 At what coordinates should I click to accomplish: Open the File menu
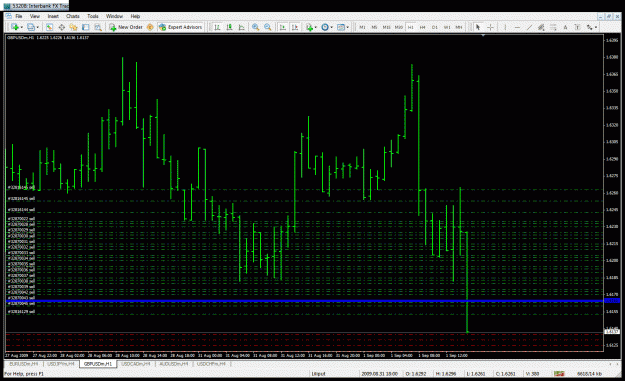point(19,16)
